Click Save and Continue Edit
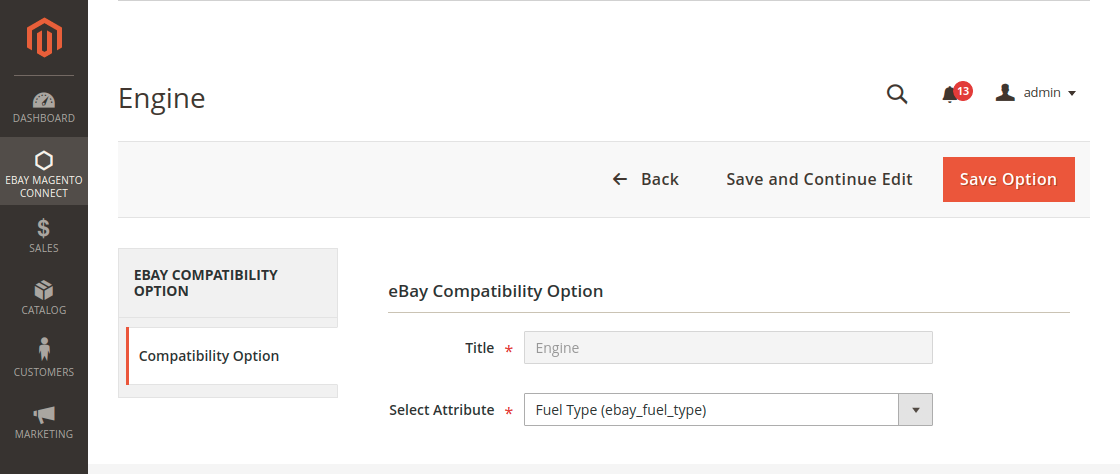The width and height of the screenshot is (1120, 474). tap(819, 180)
